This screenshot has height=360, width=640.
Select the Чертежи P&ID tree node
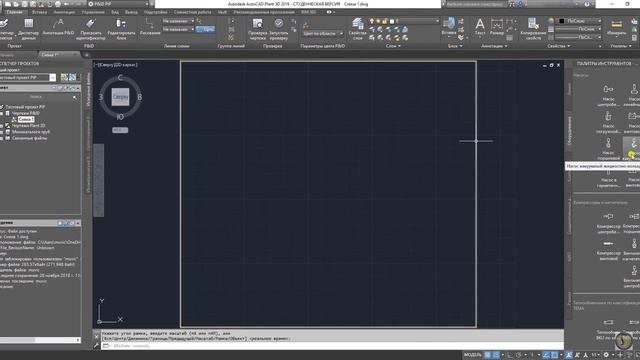click(x=25, y=113)
